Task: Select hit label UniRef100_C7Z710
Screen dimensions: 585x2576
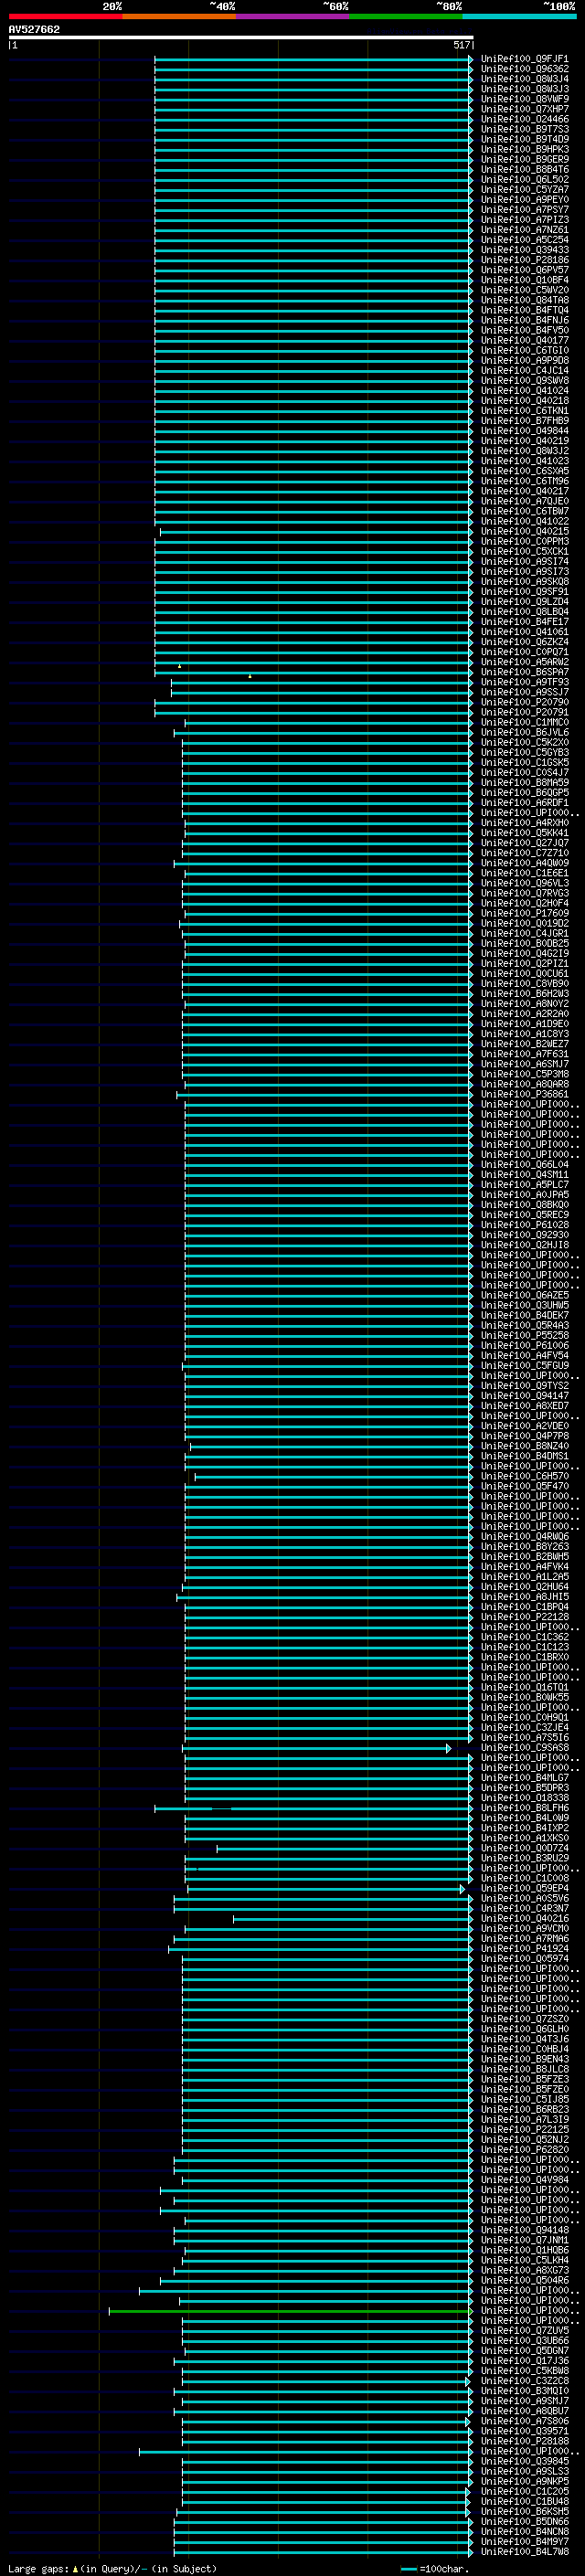Action: 524,853
